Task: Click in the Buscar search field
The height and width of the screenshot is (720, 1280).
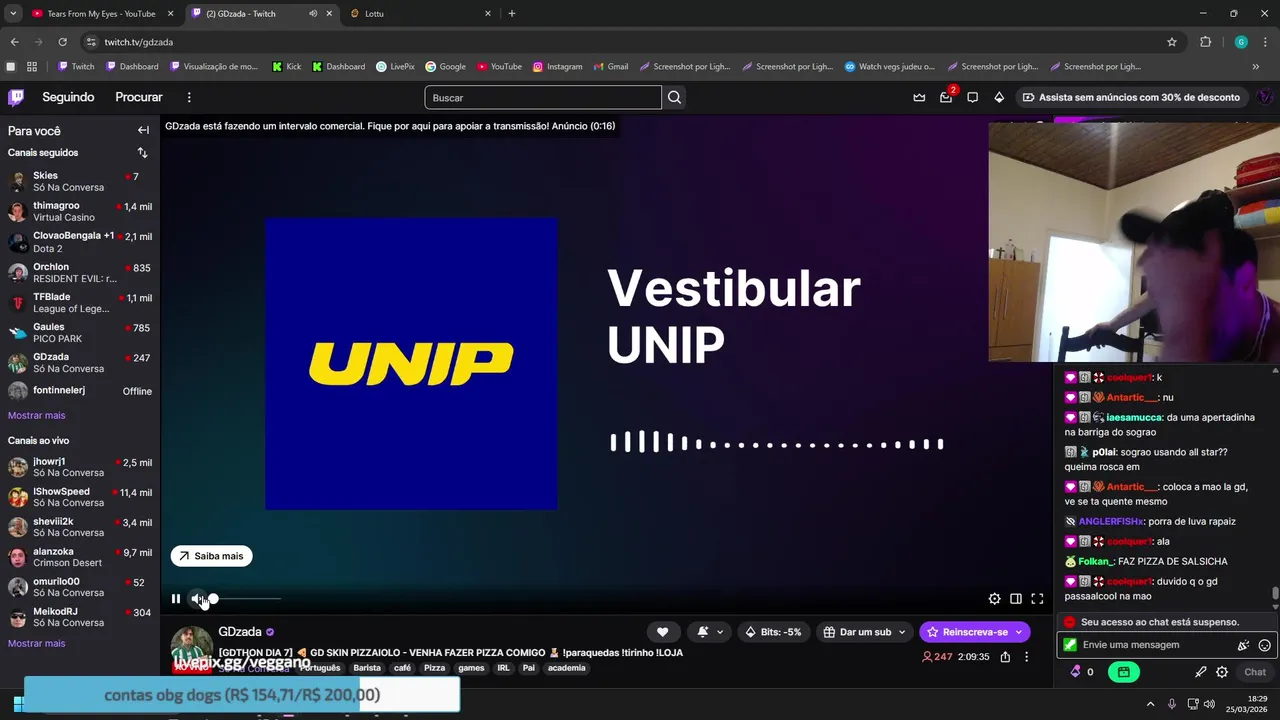Action: [543, 97]
